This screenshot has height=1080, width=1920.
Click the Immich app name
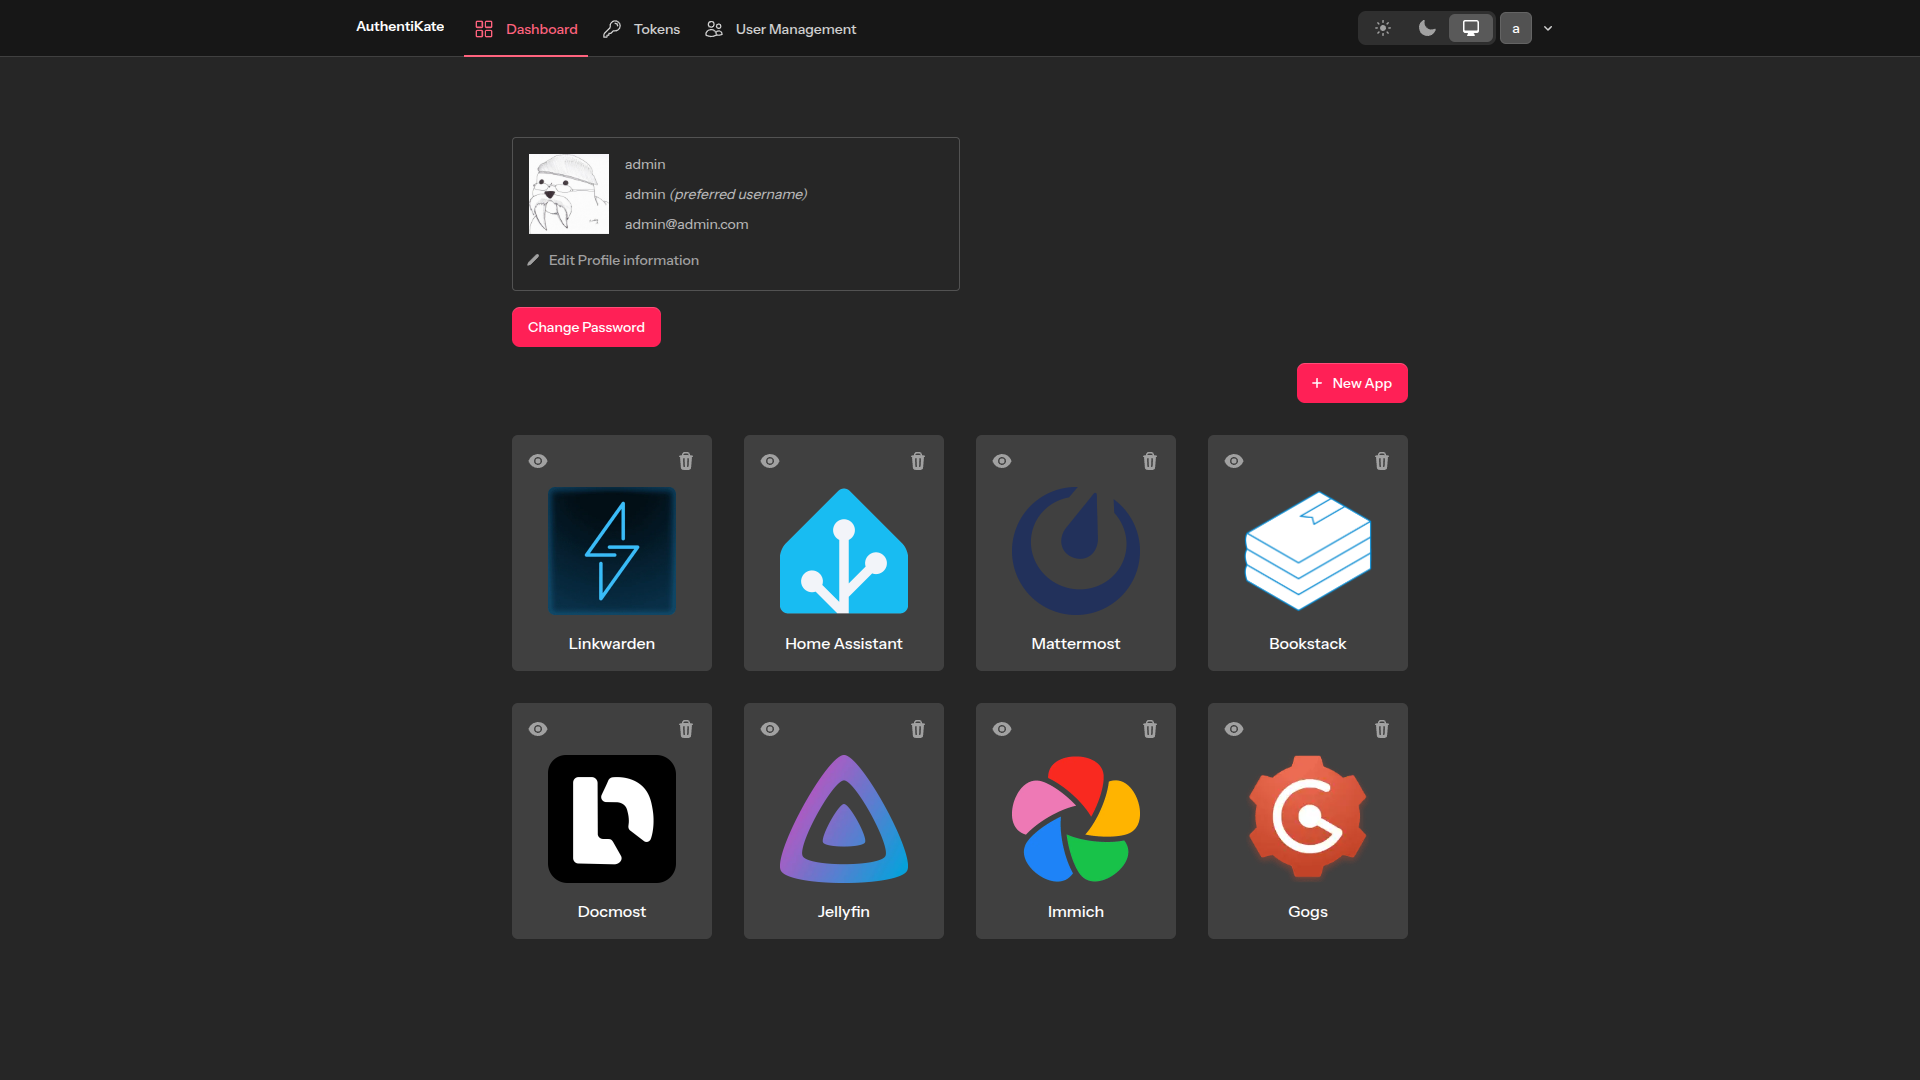click(1076, 912)
